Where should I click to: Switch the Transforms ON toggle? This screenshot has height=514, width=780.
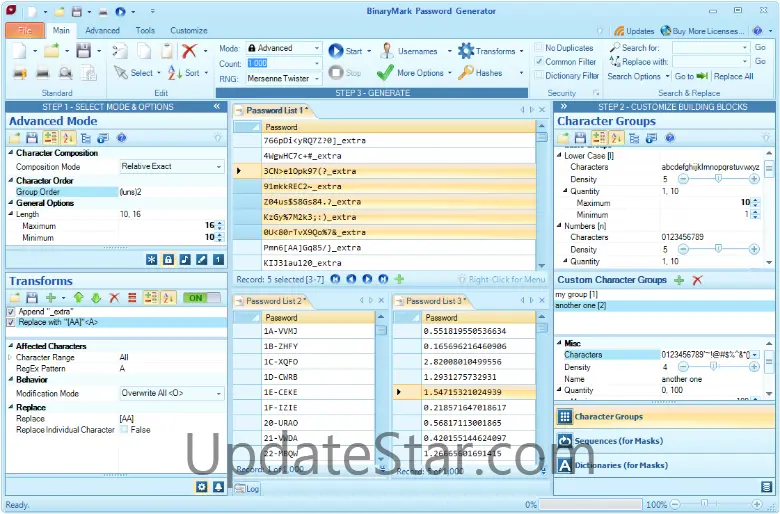pyautogui.click(x=203, y=298)
